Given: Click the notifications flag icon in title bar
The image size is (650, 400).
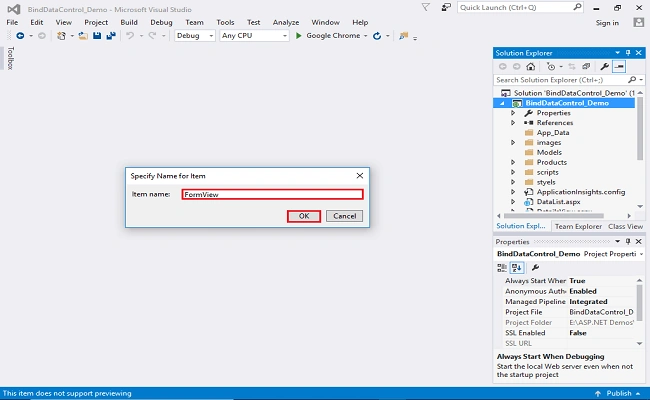Looking at the screenshot, I should point(426,7).
